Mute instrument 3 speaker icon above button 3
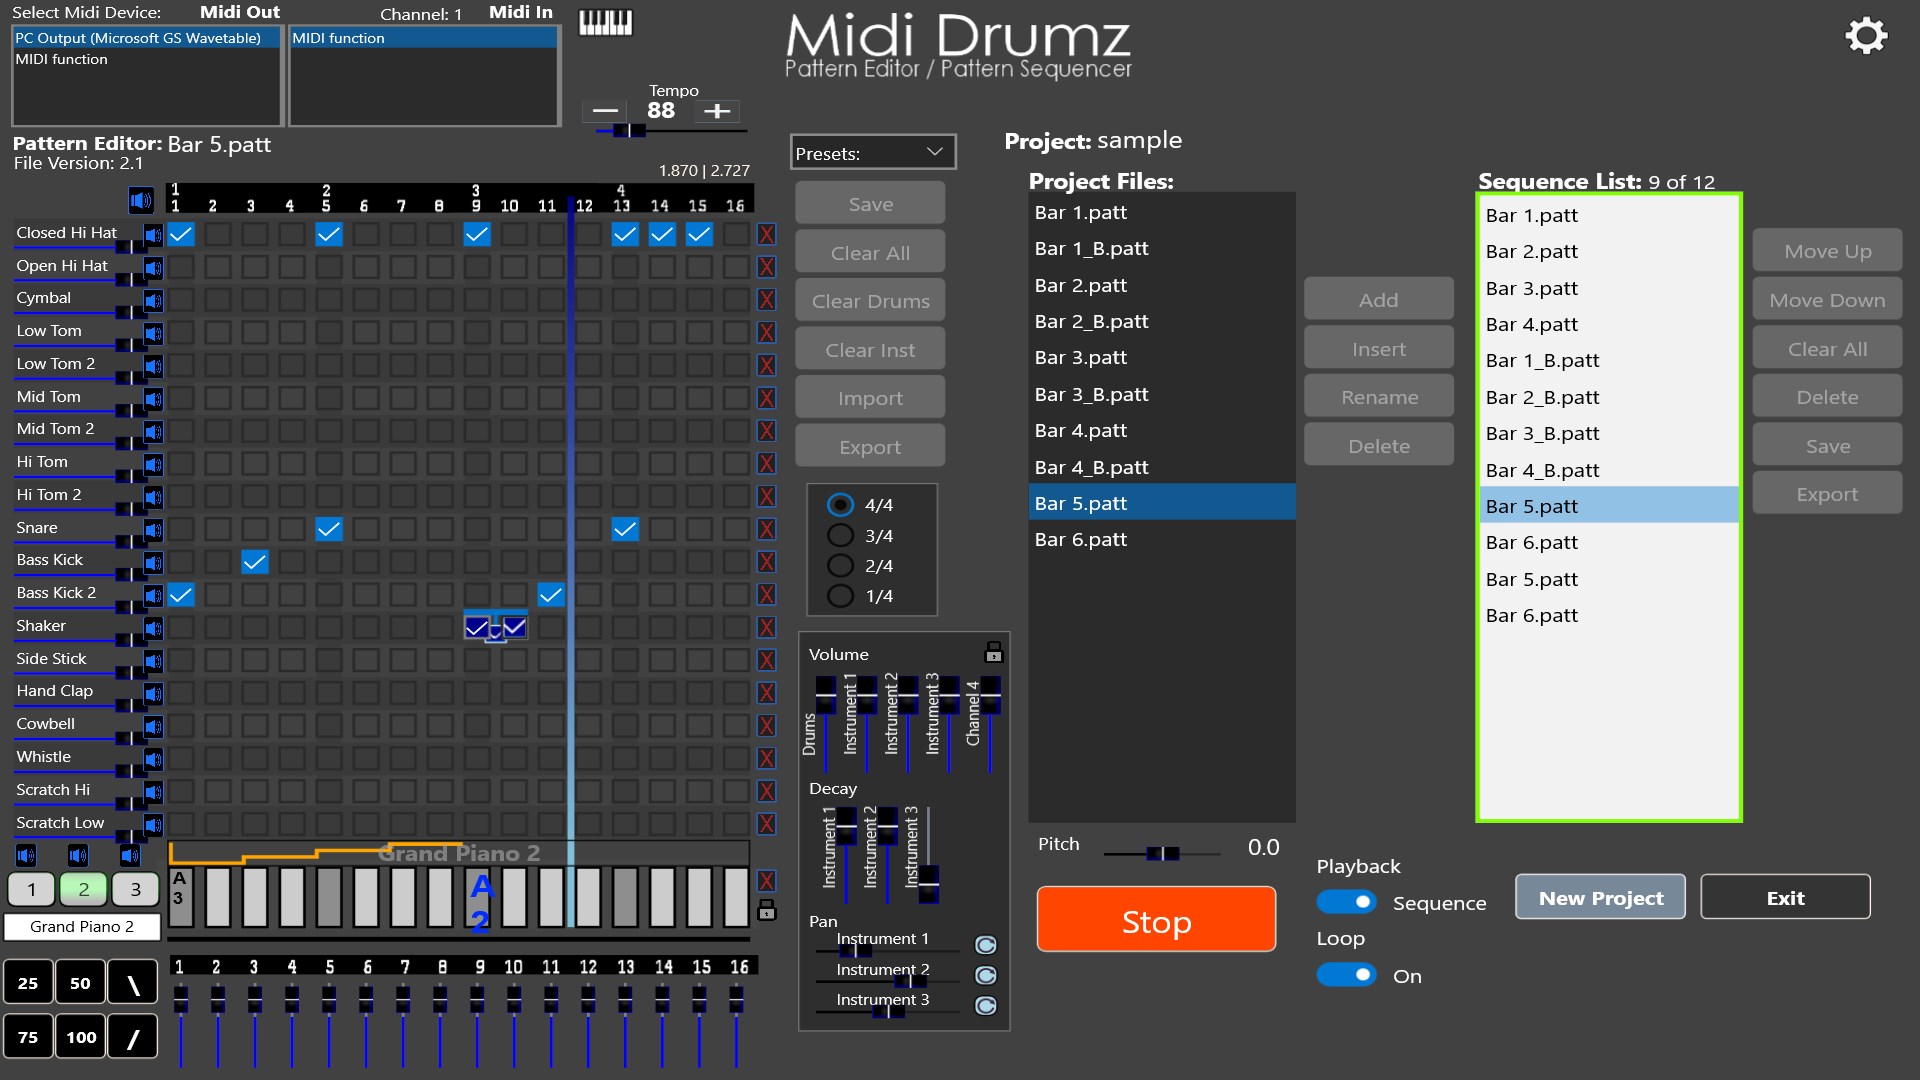 tap(130, 855)
